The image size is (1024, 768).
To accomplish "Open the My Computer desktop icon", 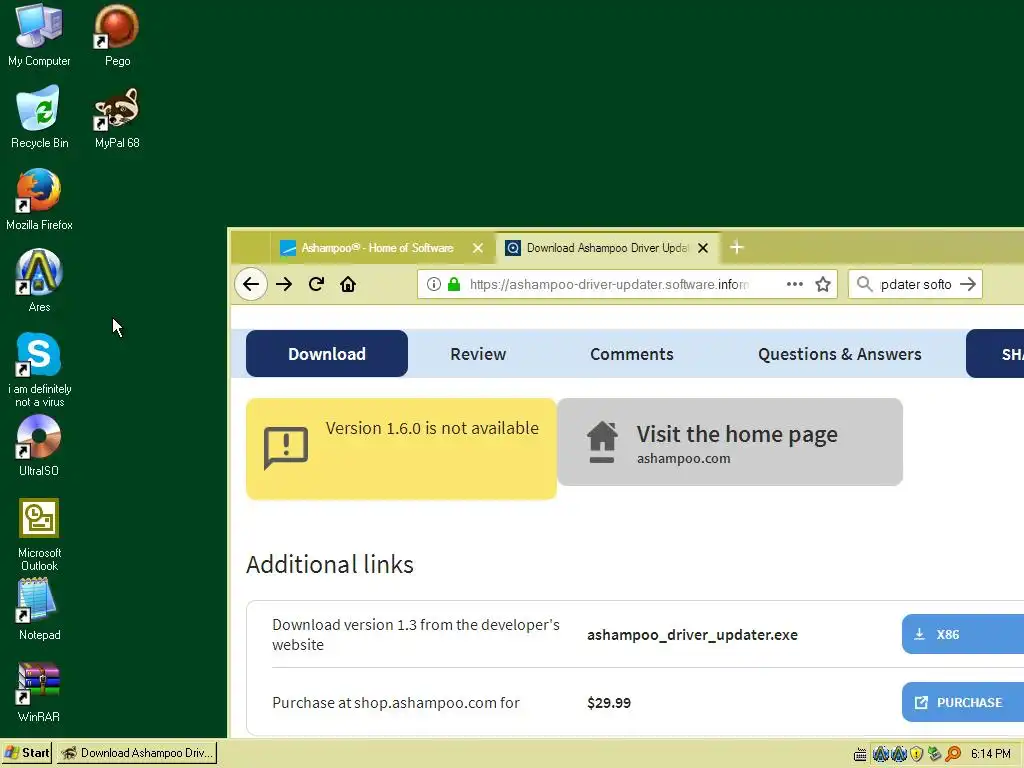I will (39, 35).
